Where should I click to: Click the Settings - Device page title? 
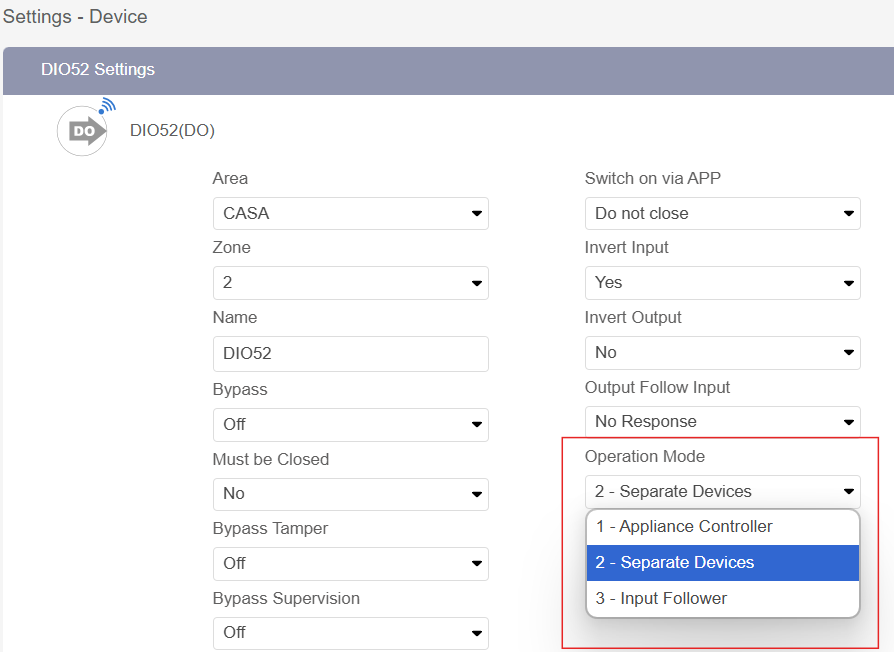coord(75,17)
